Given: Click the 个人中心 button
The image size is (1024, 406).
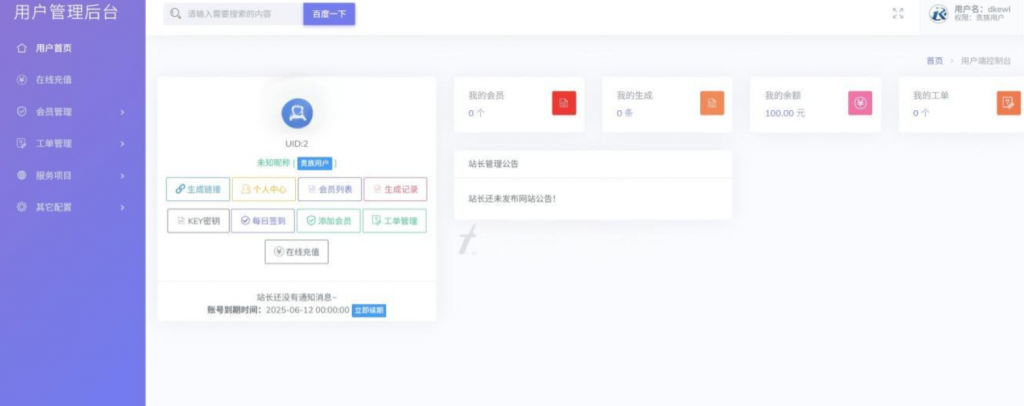Looking at the screenshot, I should click(264, 189).
